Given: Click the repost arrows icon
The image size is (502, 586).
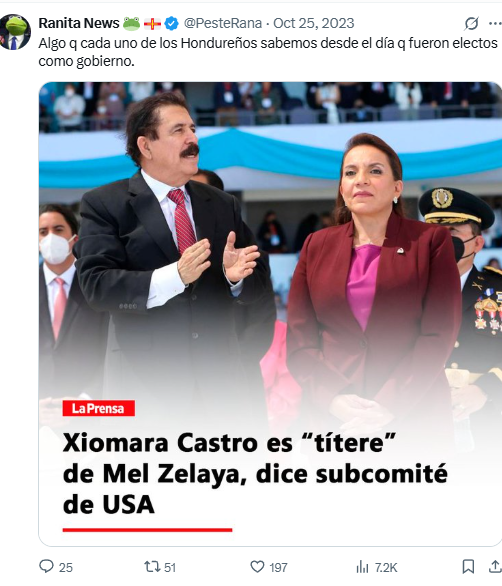Looking at the screenshot, I should [152, 567].
